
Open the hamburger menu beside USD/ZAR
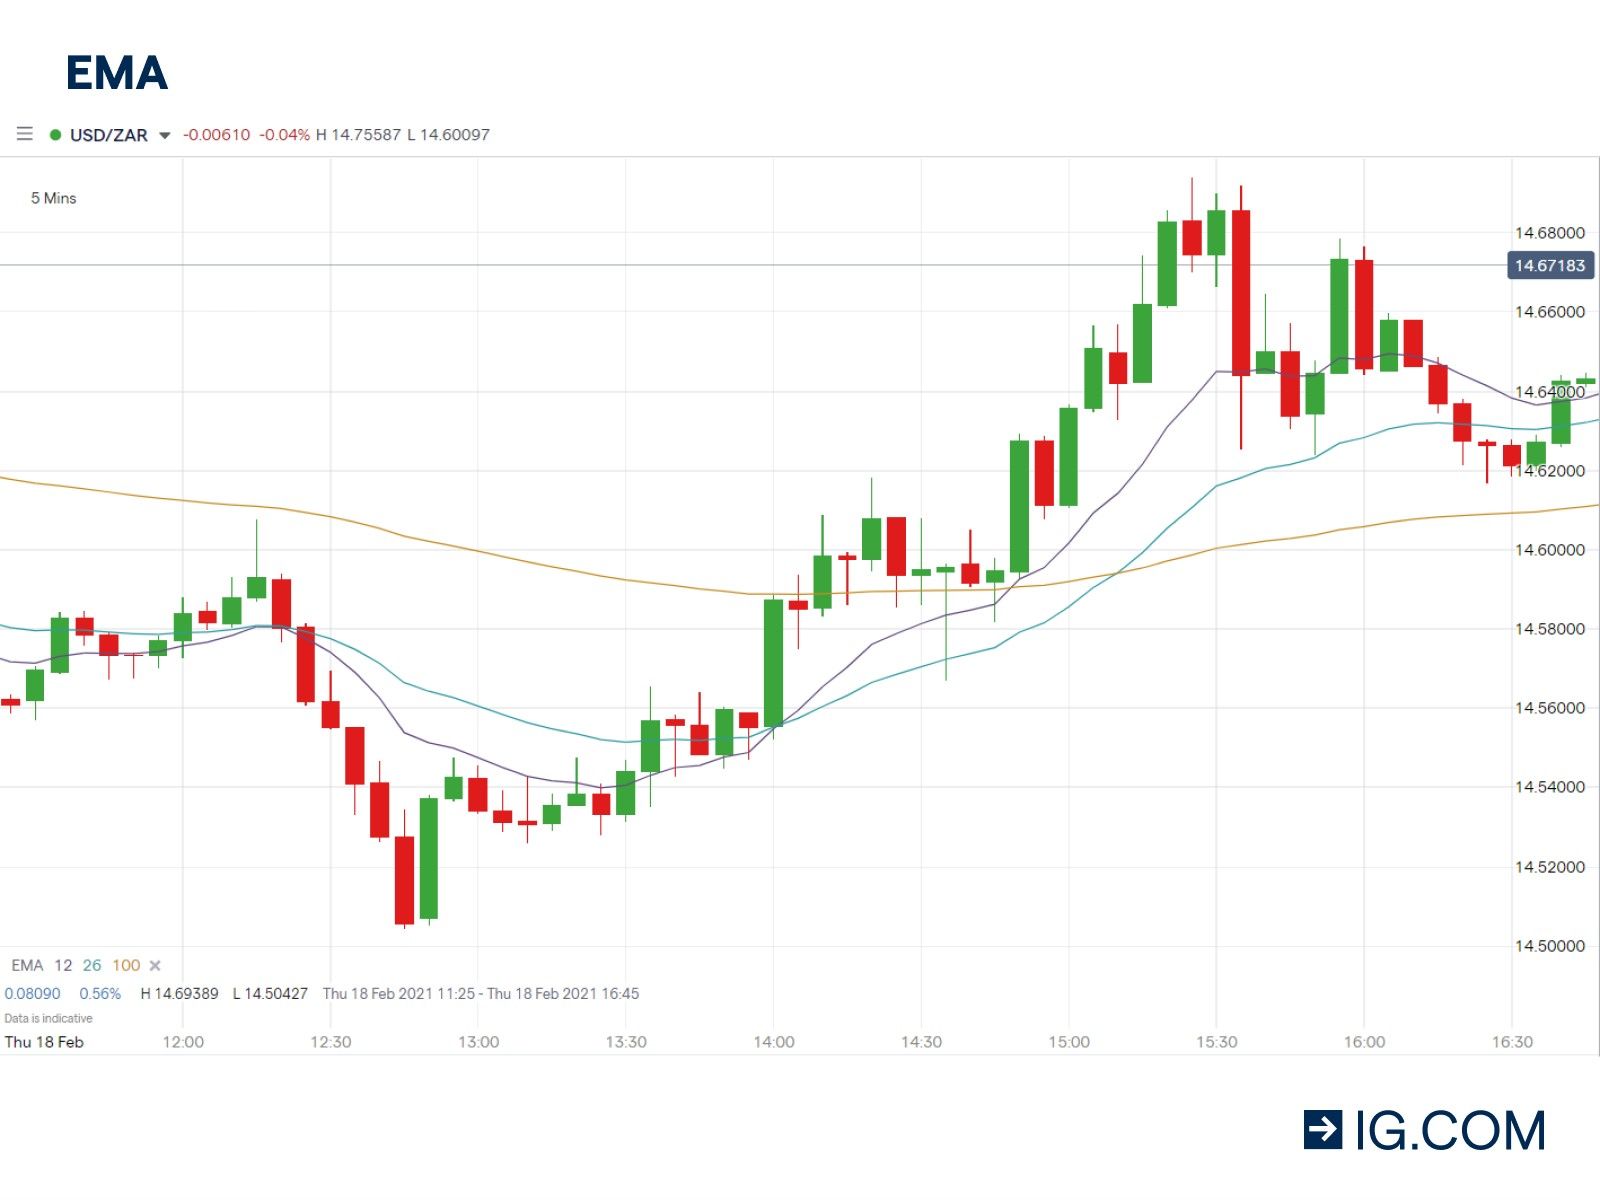pos(25,134)
